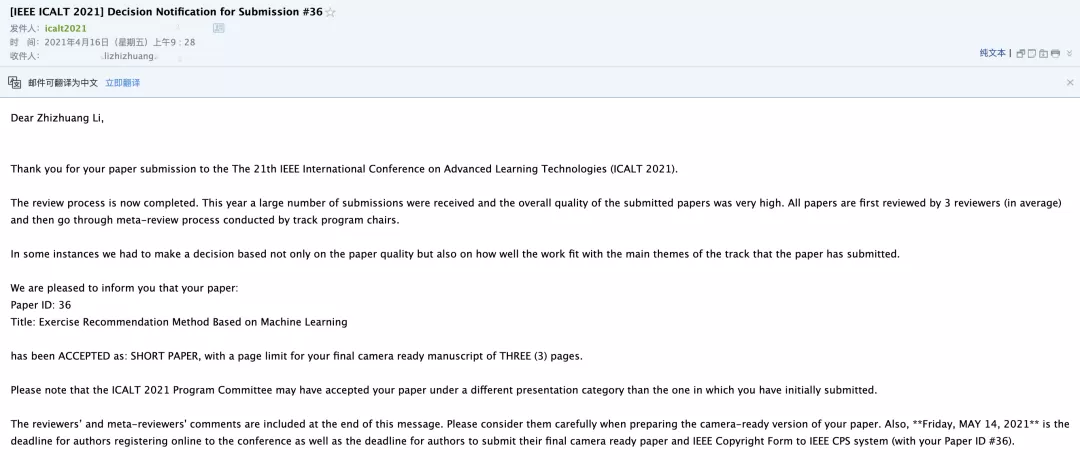Image resolution: width=1080 pixels, height=460 pixels.
Task: Star the ICALT decision notification email
Action: [x=330, y=12]
